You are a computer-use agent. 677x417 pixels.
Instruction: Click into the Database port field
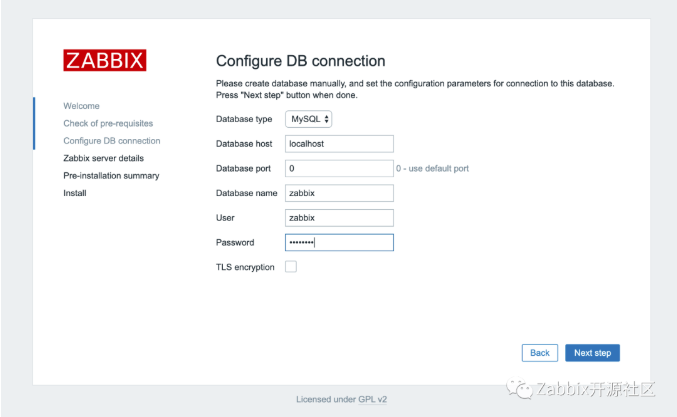(339, 168)
